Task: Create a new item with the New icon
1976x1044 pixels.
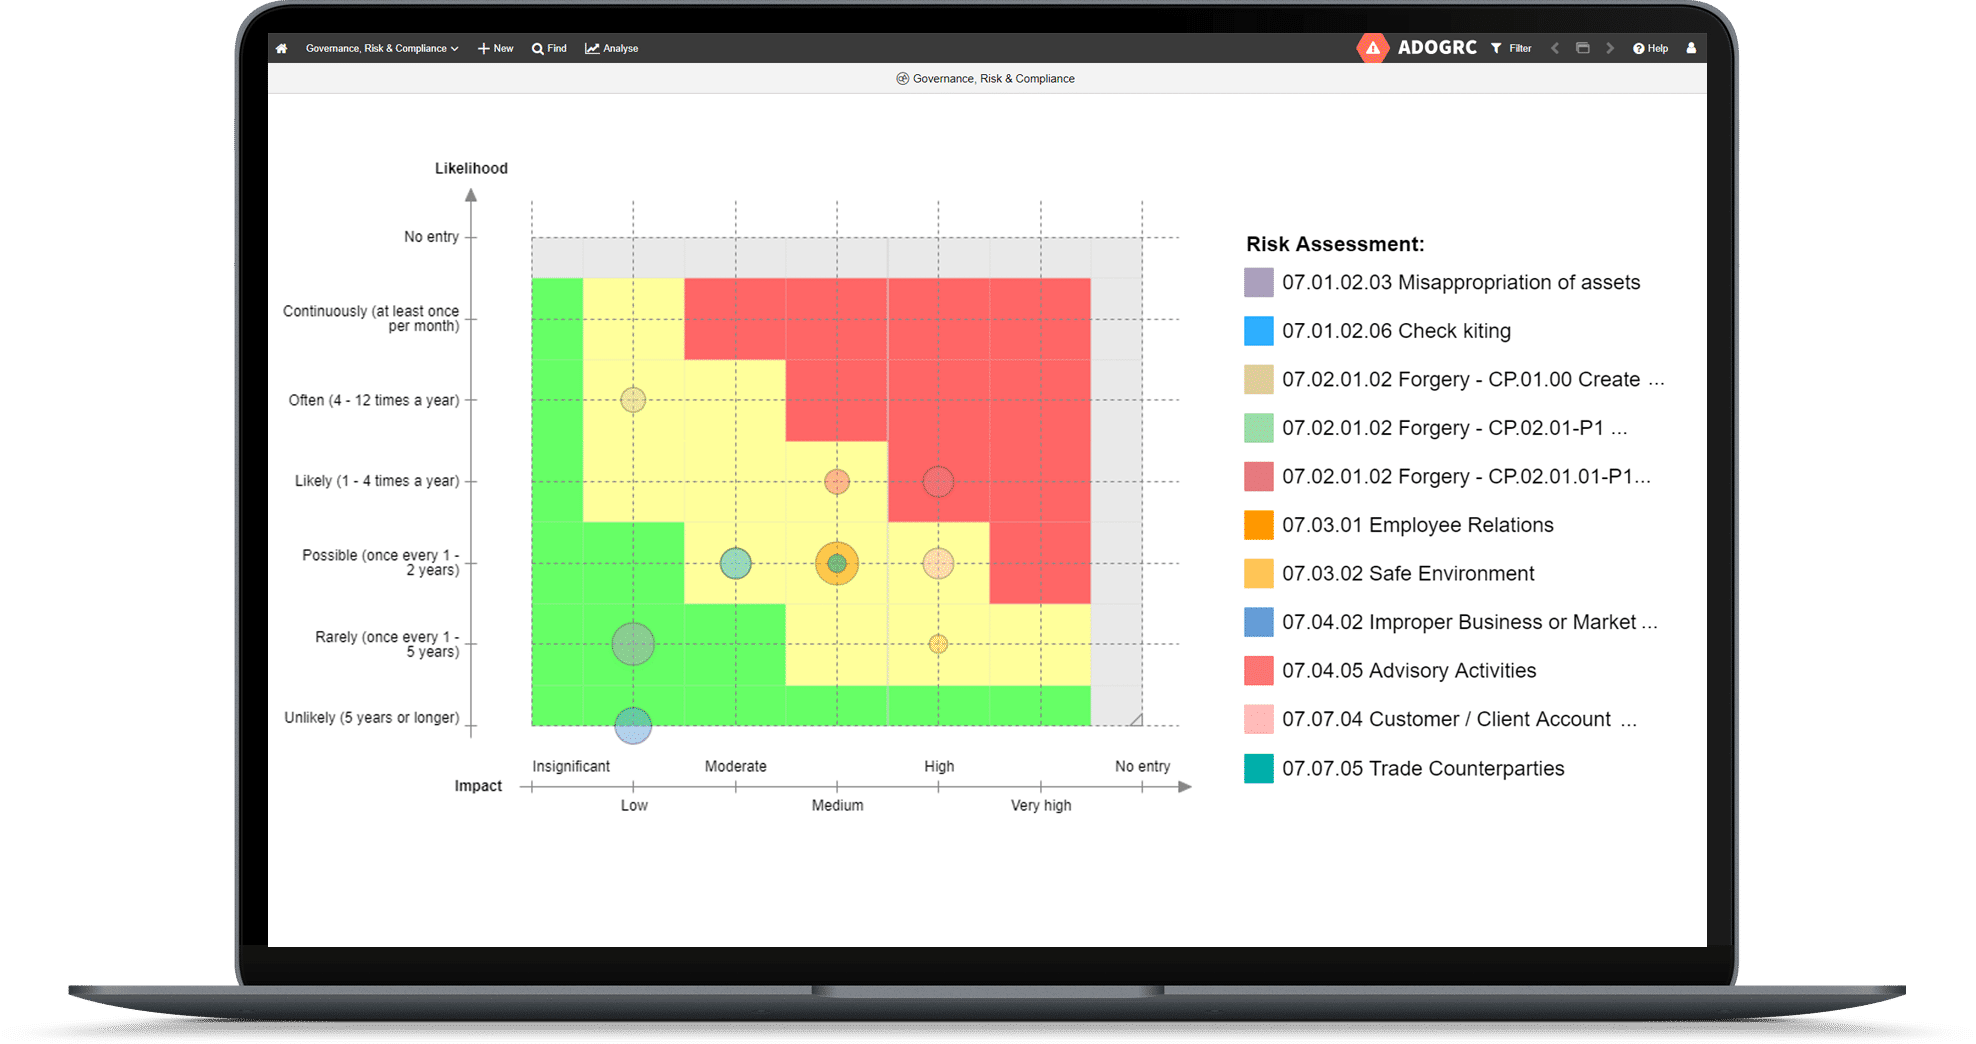Action: 494,48
